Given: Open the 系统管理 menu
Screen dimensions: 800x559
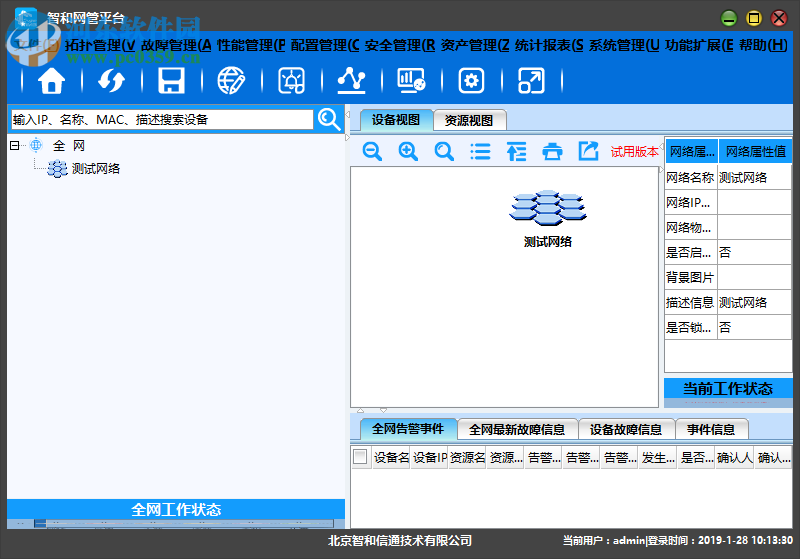Looking at the screenshot, I should (624, 45).
